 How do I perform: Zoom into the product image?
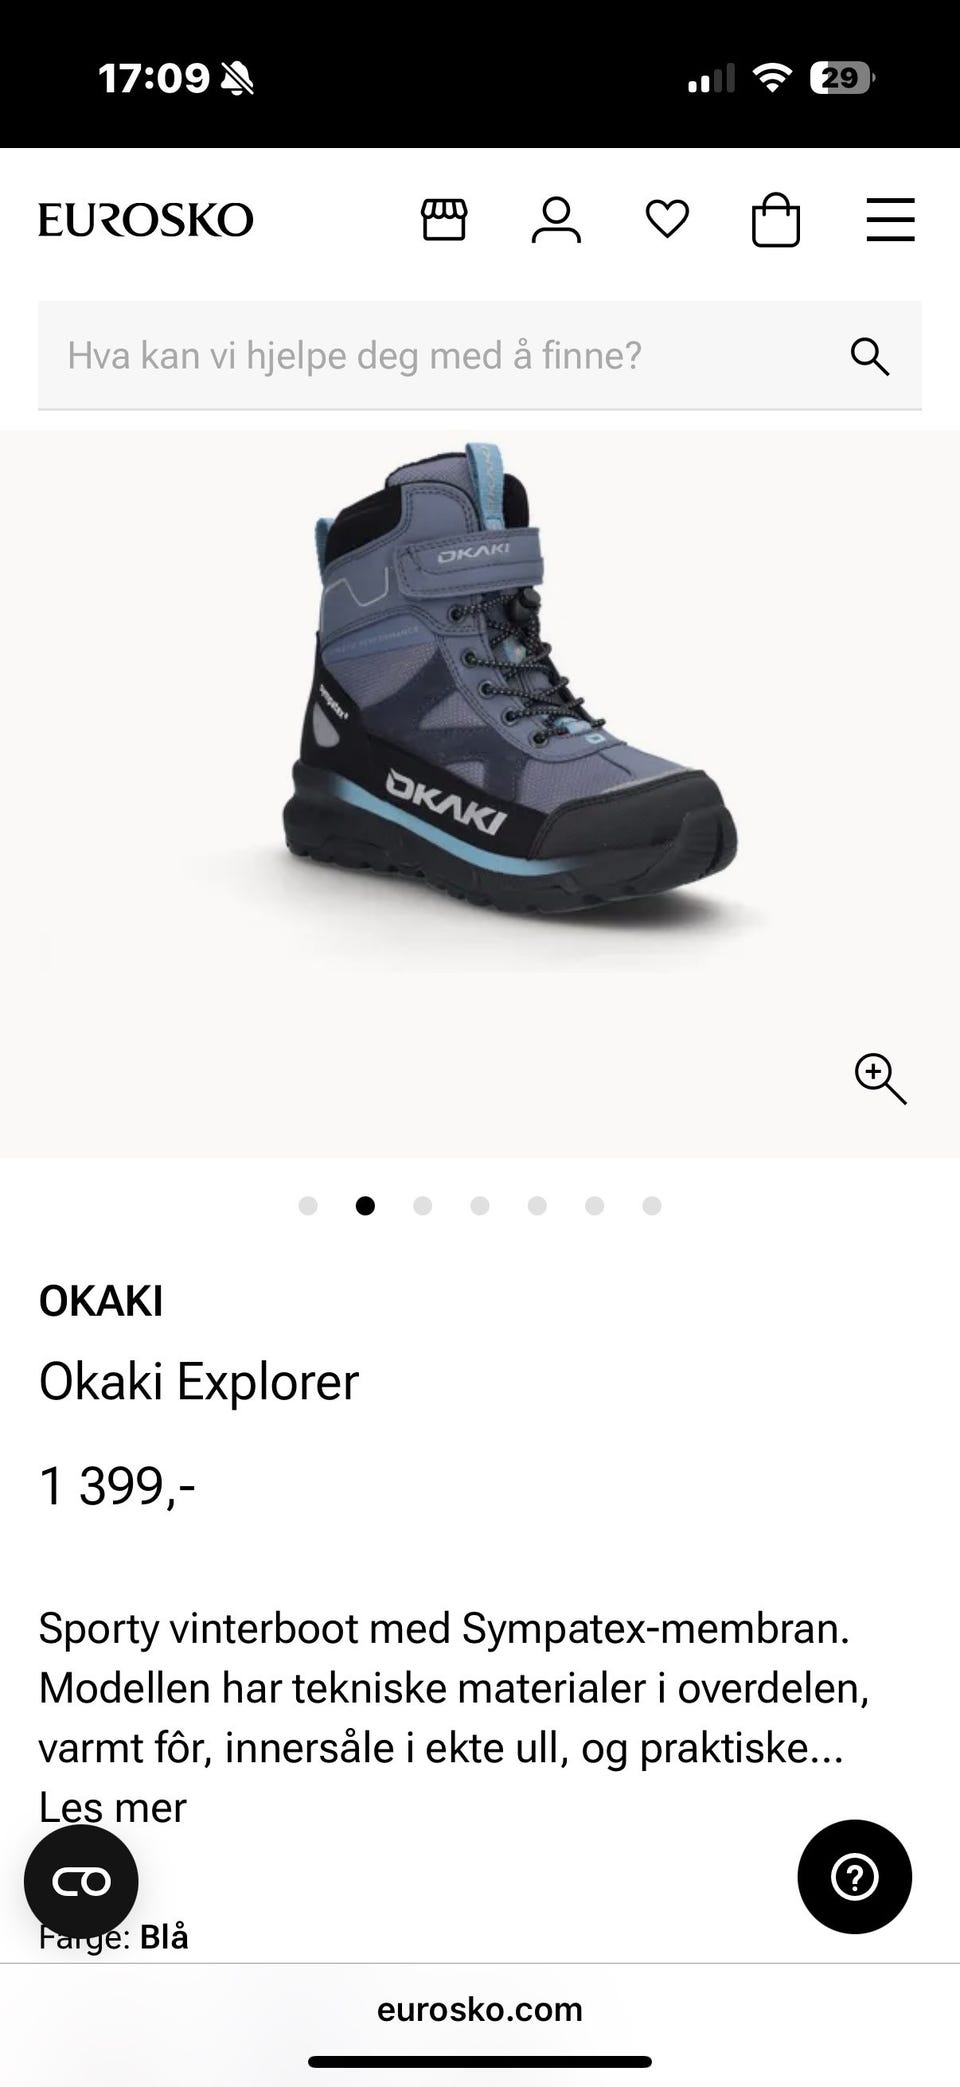coord(880,1079)
